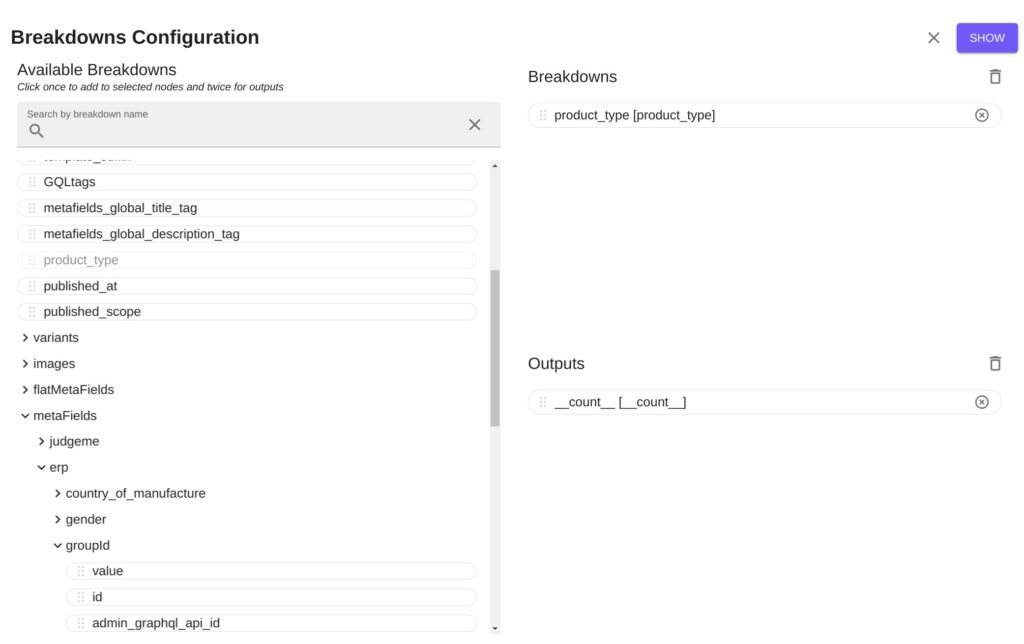
Task: Click the breakdown list scrollbar down arrow
Action: (495, 628)
